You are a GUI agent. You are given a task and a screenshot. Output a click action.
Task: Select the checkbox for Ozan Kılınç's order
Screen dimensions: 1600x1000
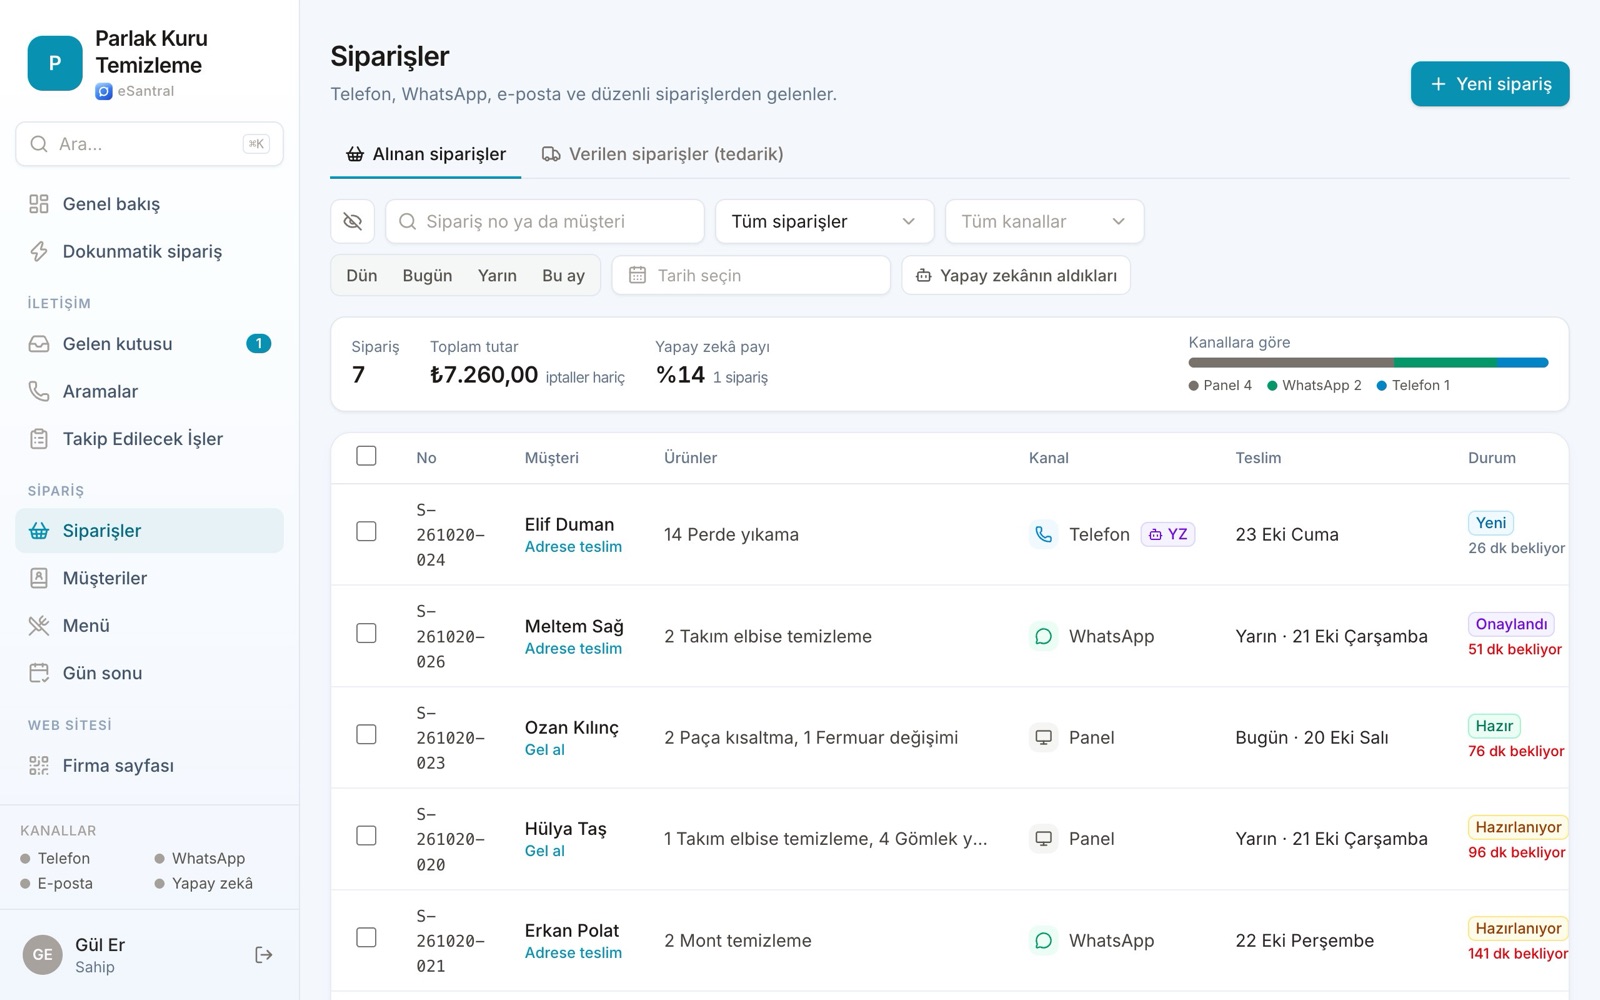[367, 734]
